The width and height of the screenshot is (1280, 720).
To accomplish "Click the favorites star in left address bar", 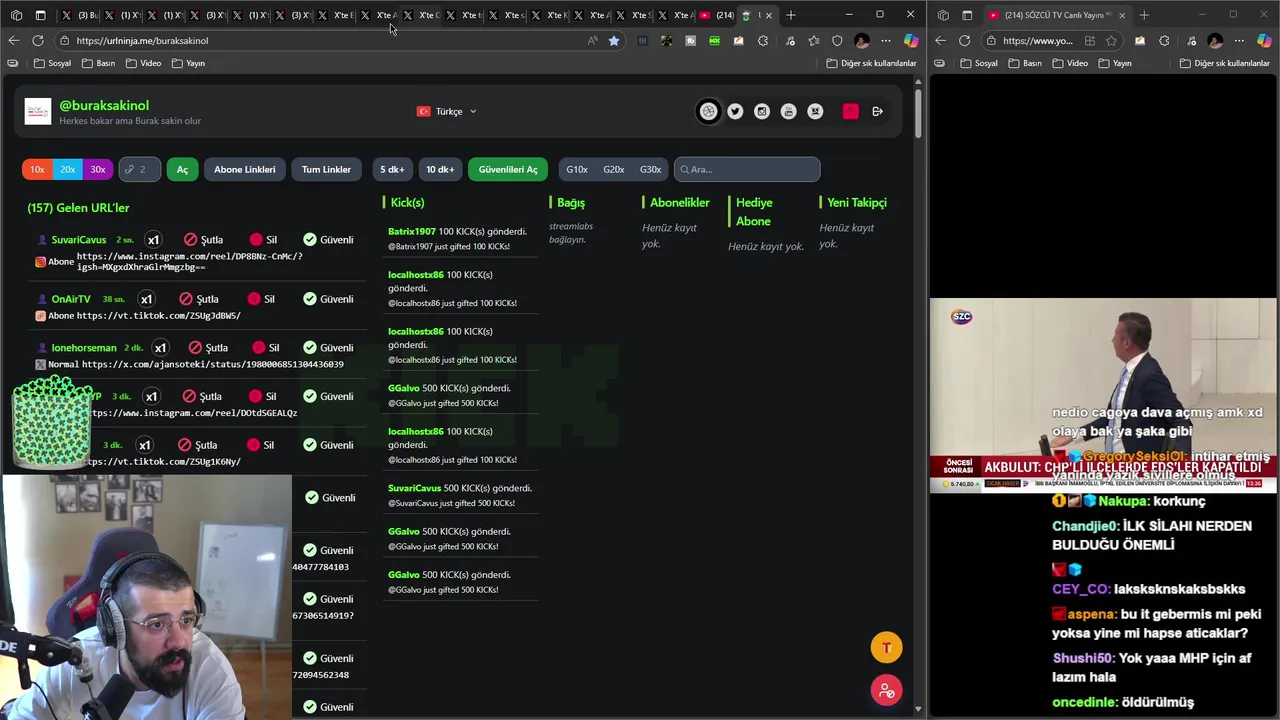I will (x=614, y=41).
